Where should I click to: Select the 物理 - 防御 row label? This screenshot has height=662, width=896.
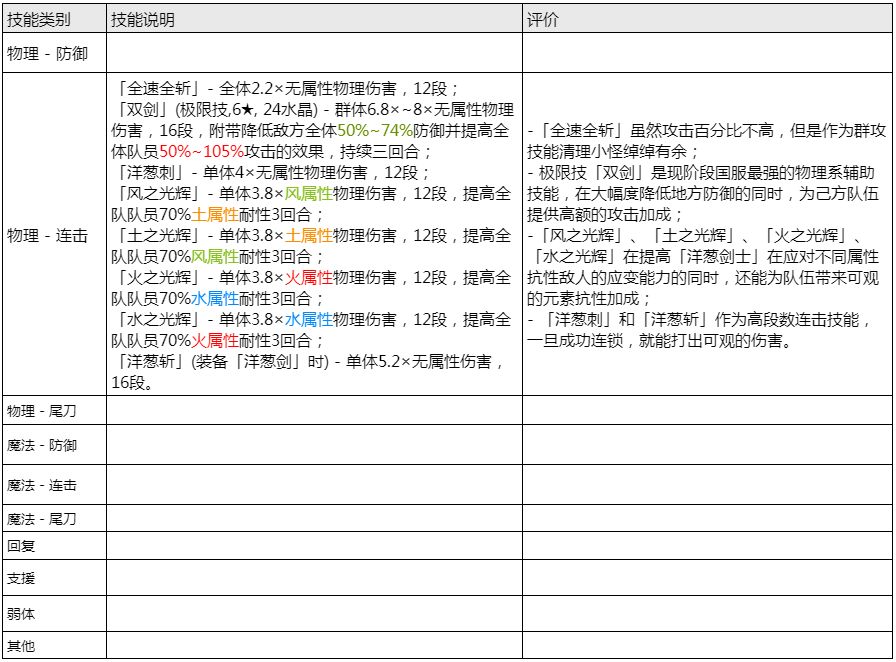click(47, 53)
